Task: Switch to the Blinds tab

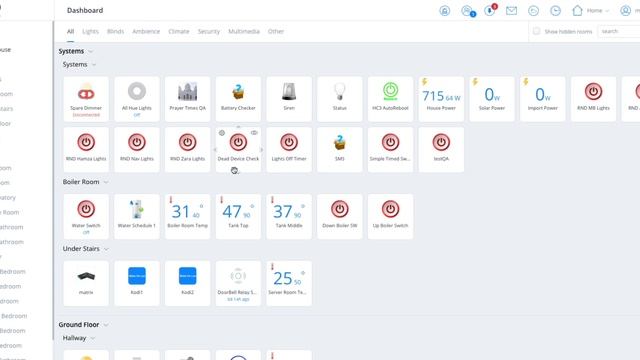Action: click(x=116, y=31)
